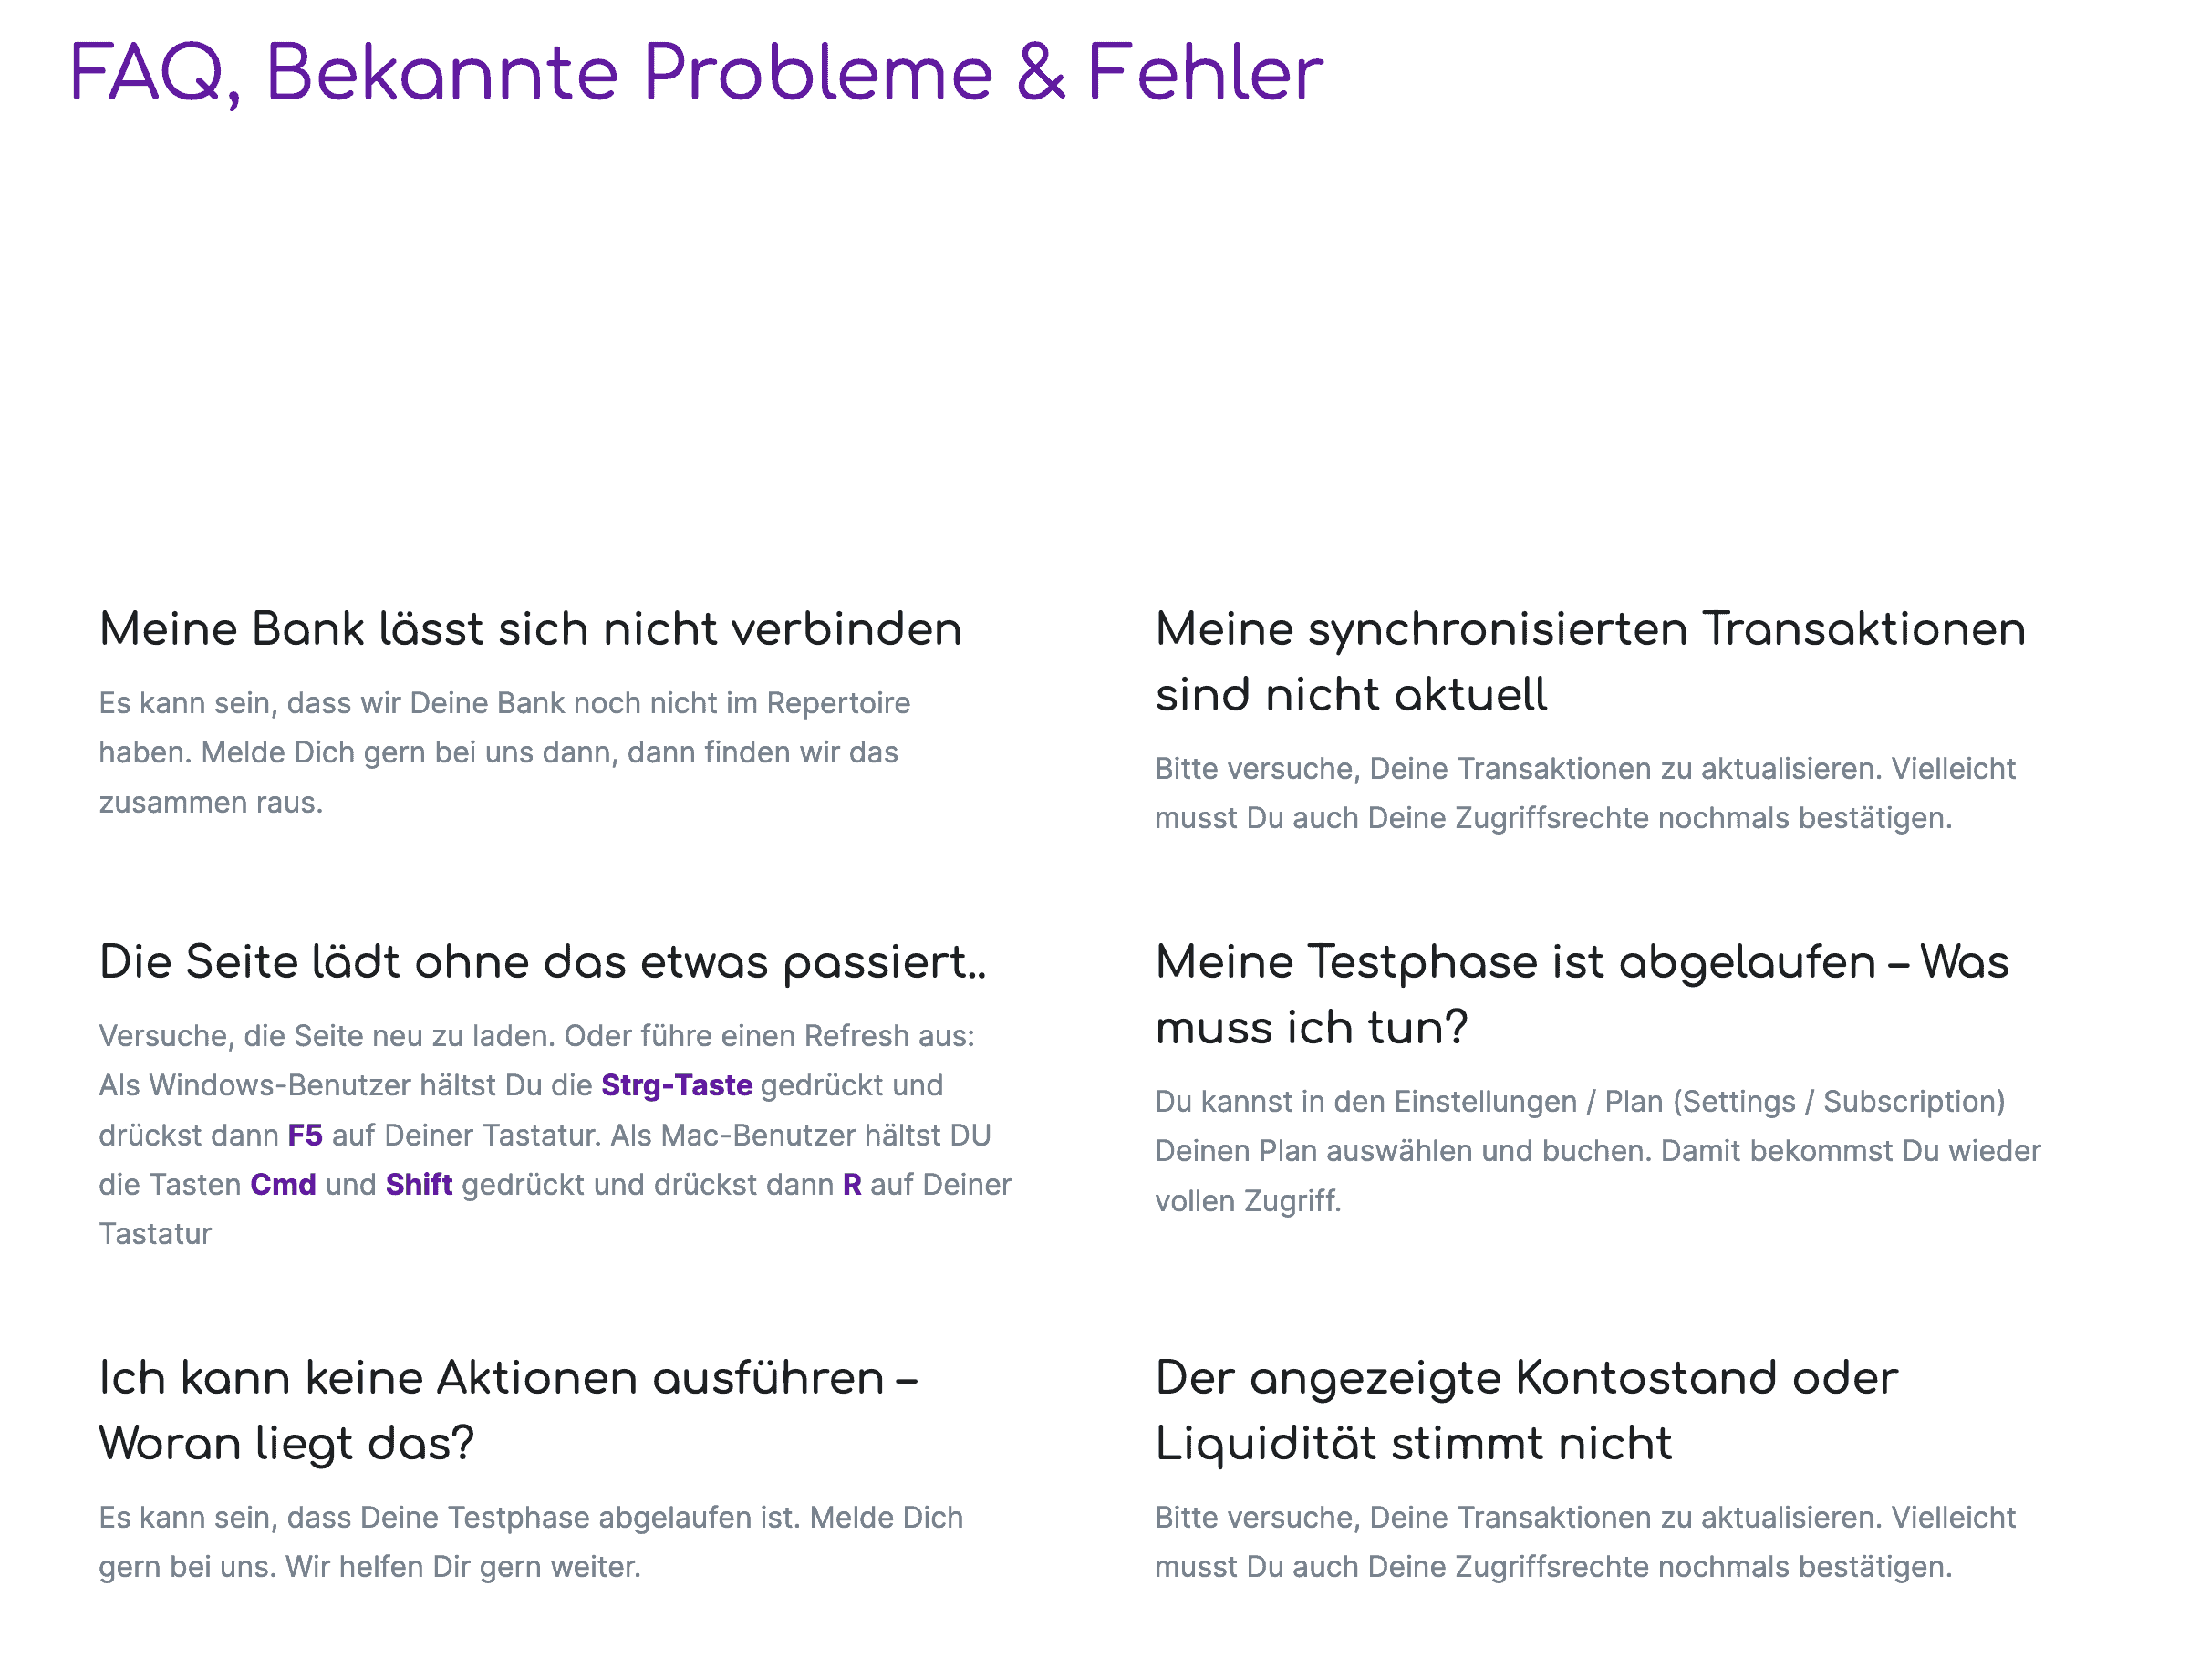This screenshot has width=2200, height=1680.
Task: Click the purple "F5" key text
Action: [305, 1135]
